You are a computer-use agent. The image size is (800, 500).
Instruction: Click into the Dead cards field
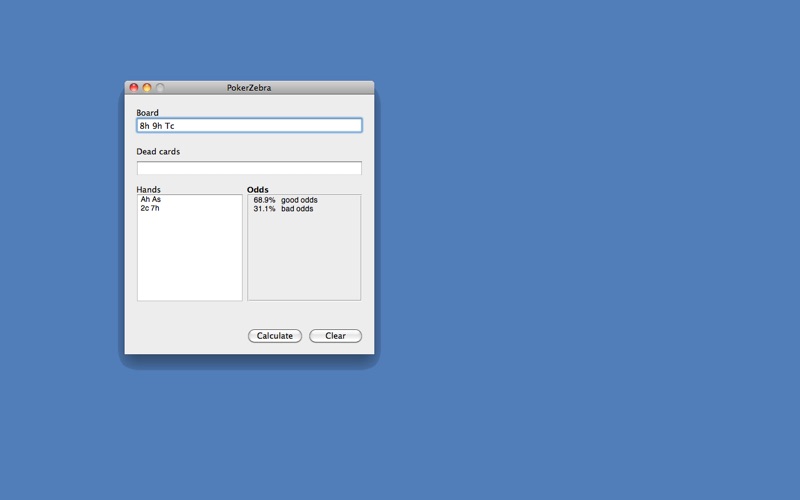coord(249,168)
